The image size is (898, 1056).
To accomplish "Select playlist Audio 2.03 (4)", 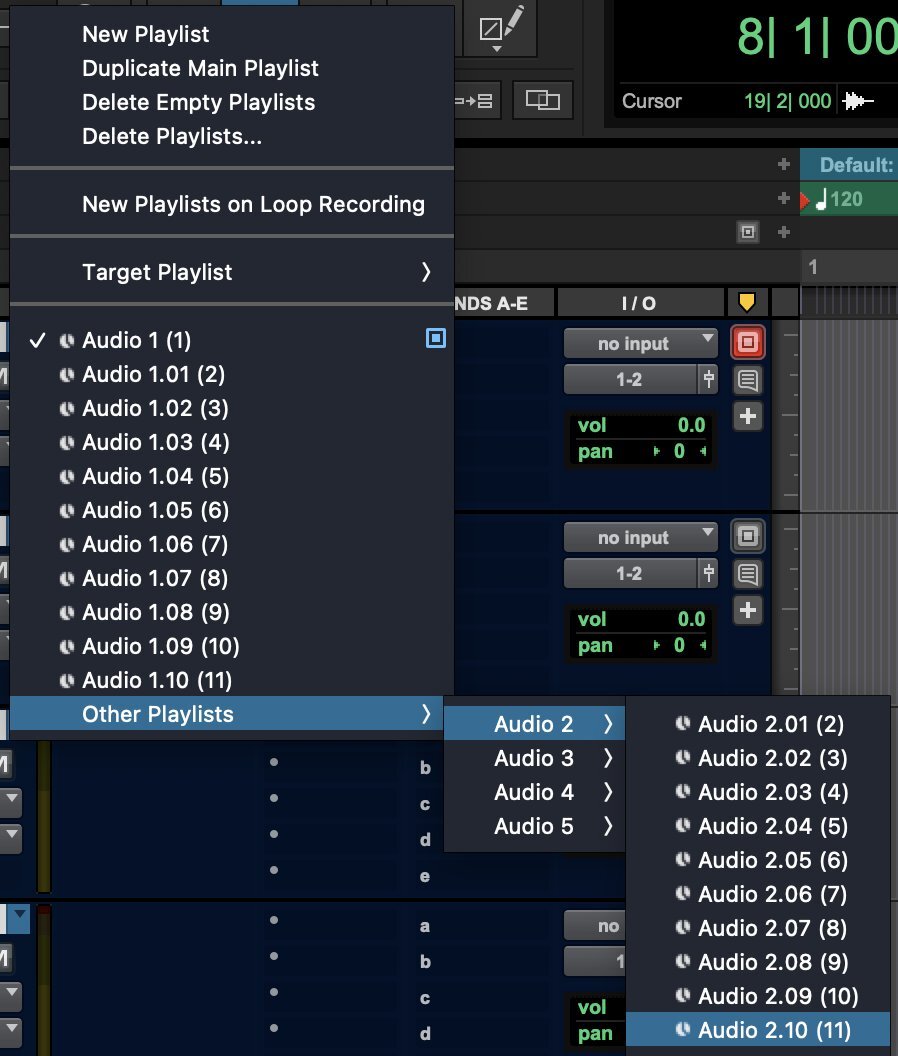I will click(x=759, y=792).
